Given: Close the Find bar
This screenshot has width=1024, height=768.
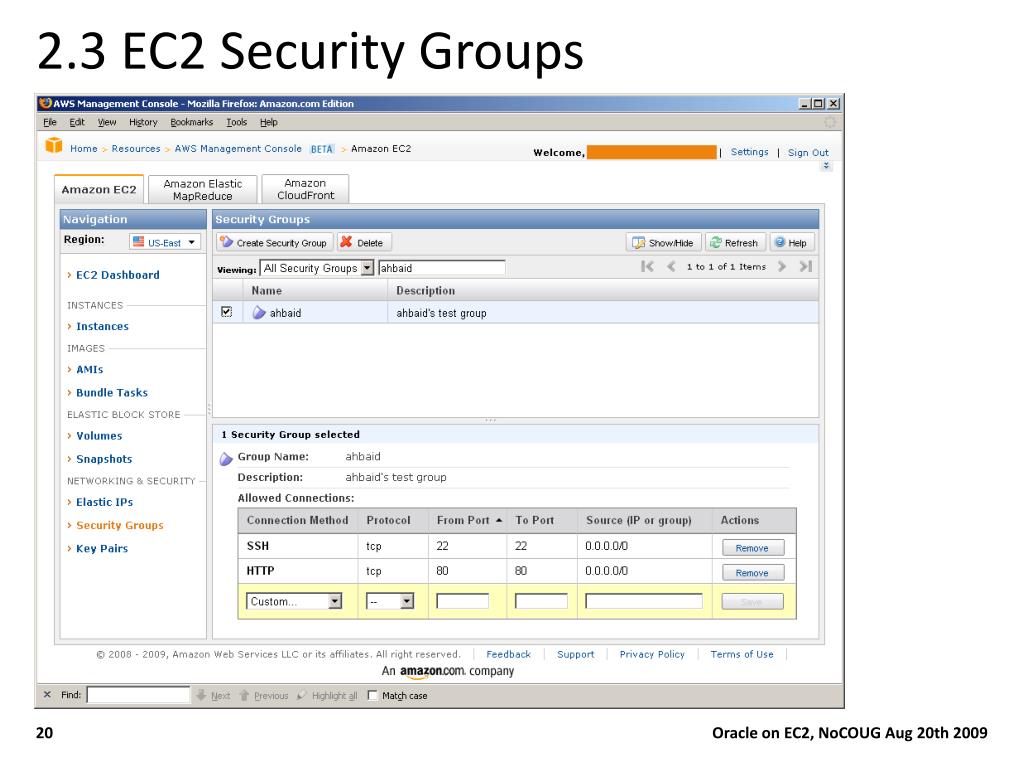Looking at the screenshot, I should click(47, 695).
